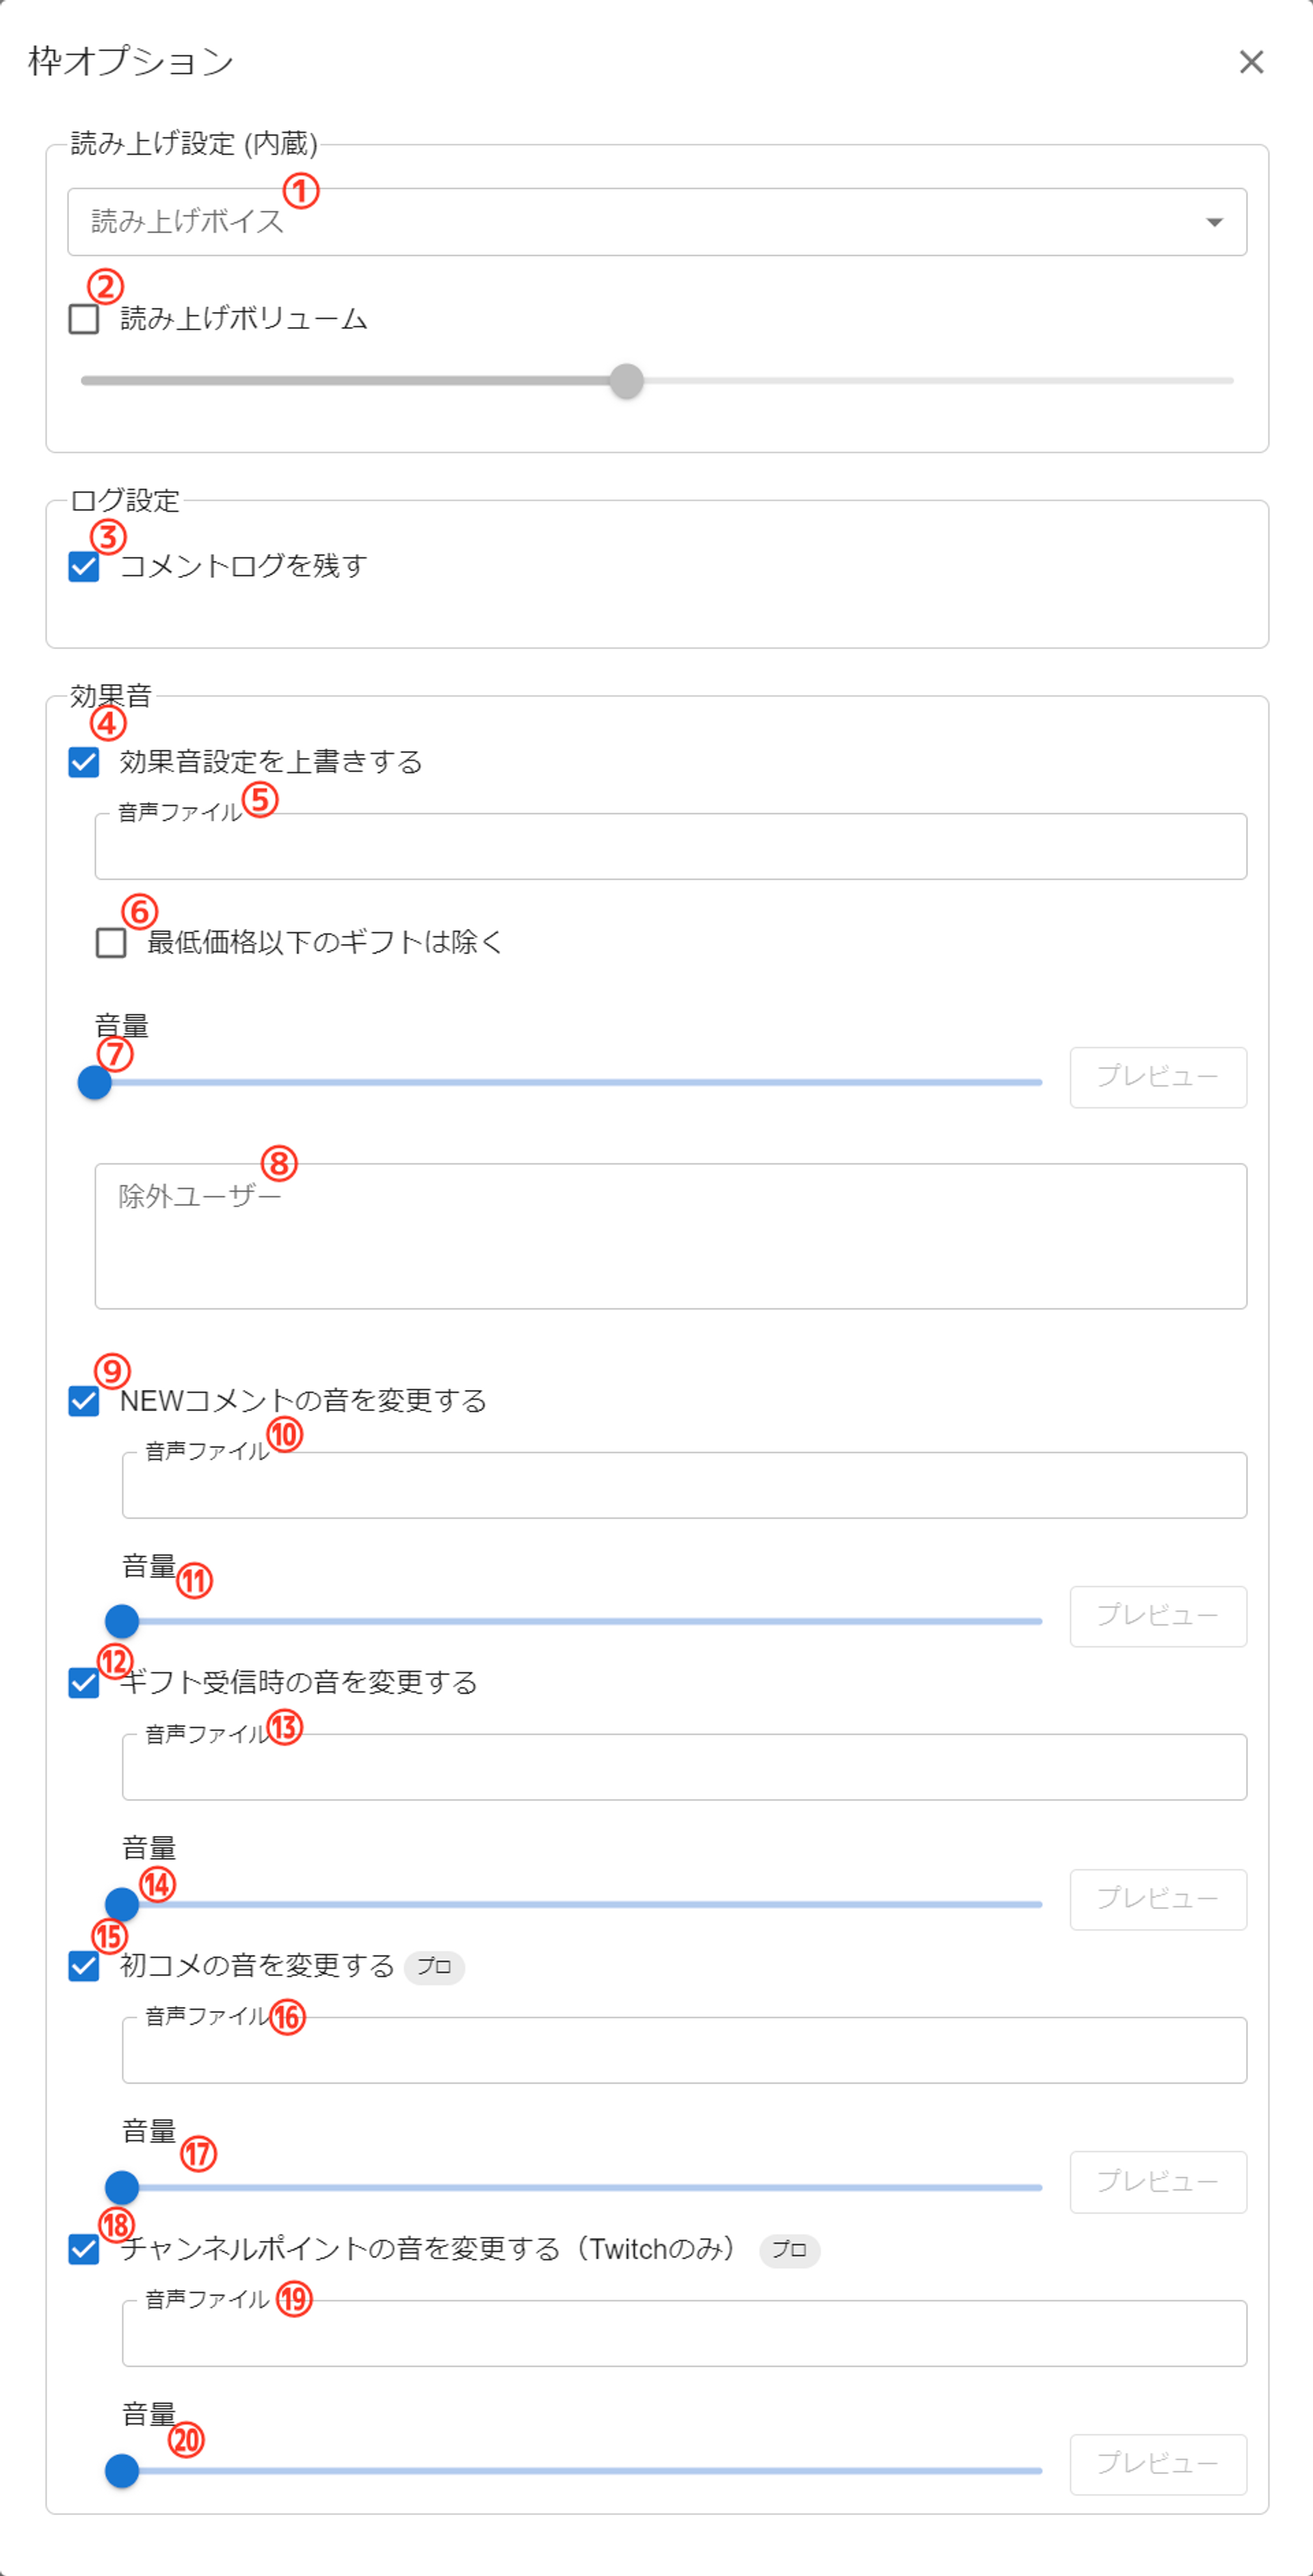Click the first 音声ファイル field under 効果音設定
1313x2576 pixels.
pos(670,847)
